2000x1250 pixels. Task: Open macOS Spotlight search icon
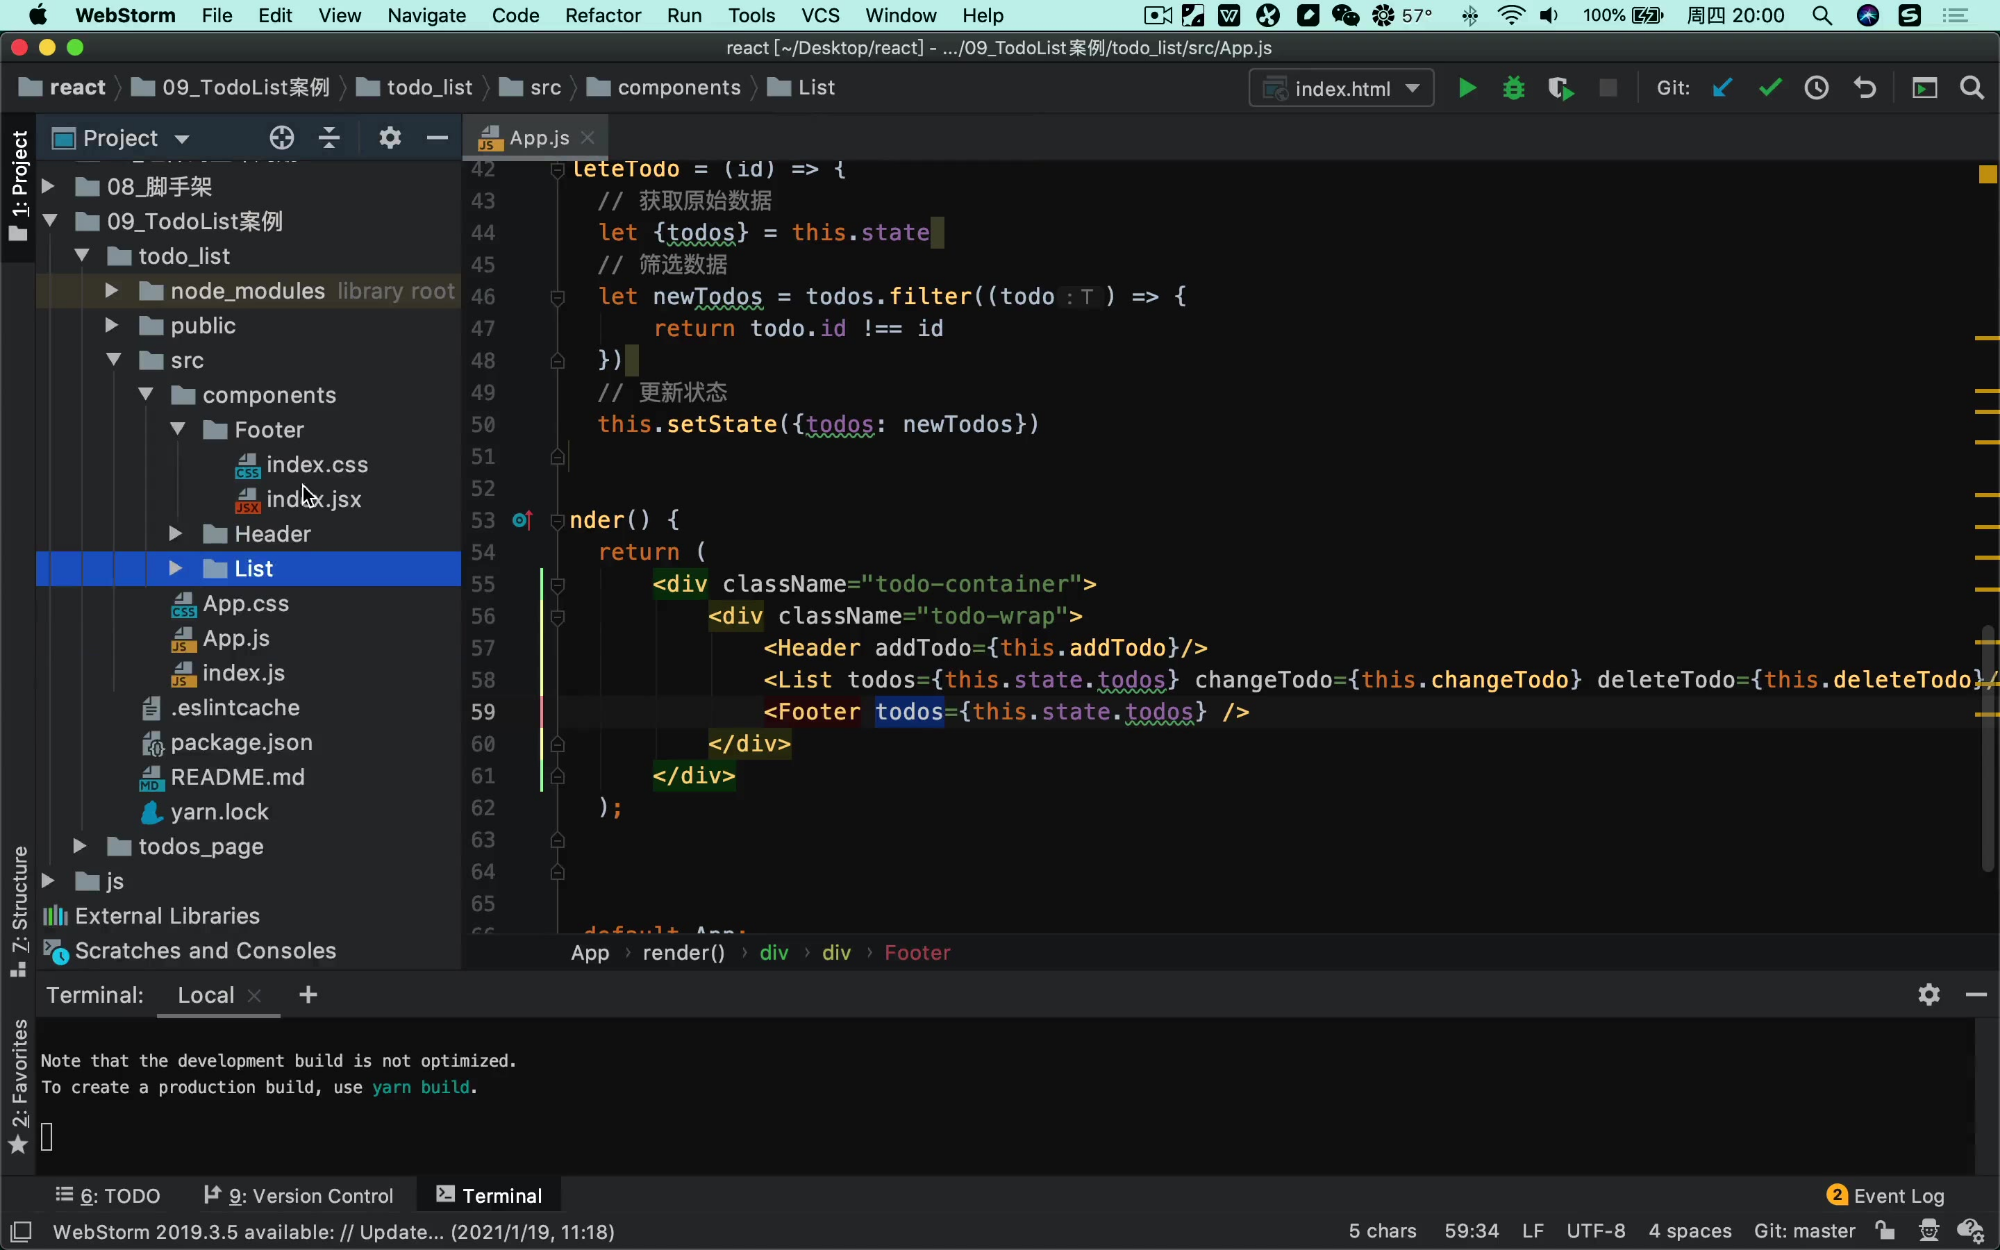tap(1822, 15)
